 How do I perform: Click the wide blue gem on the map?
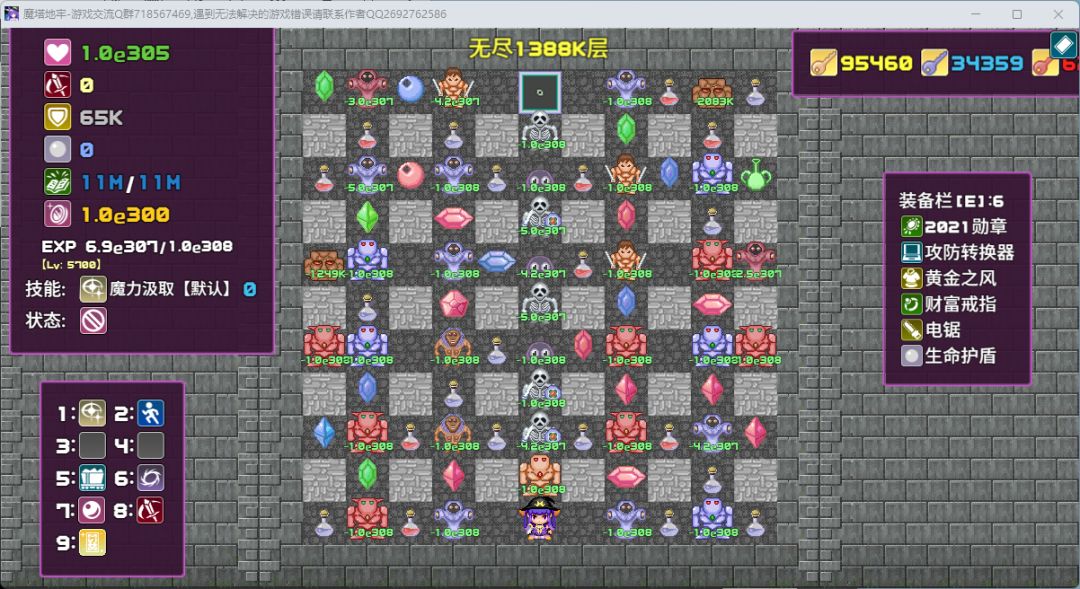point(497,261)
